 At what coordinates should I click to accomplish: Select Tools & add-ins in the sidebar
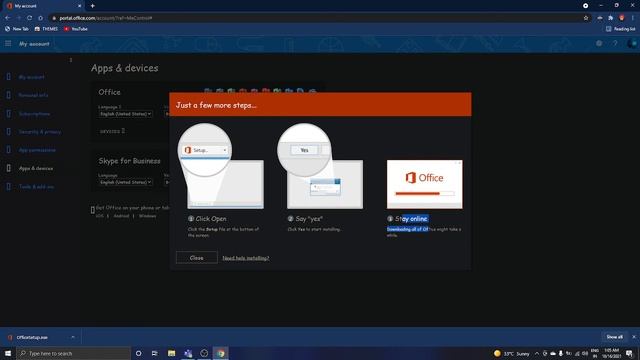[x=36, y=187]
